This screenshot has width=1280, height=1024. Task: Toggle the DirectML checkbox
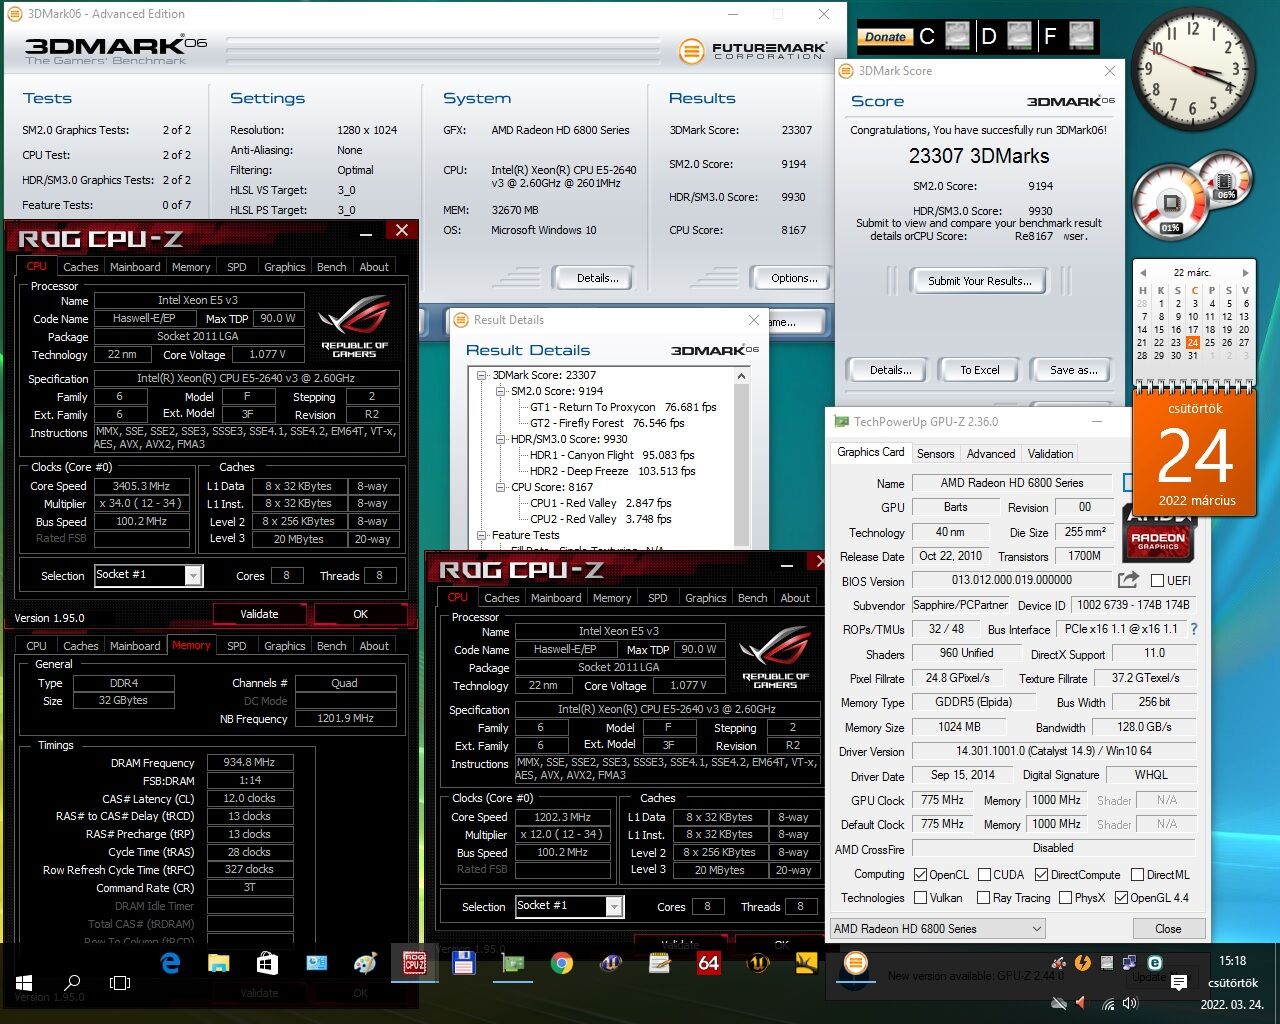tap(1136, 874)
